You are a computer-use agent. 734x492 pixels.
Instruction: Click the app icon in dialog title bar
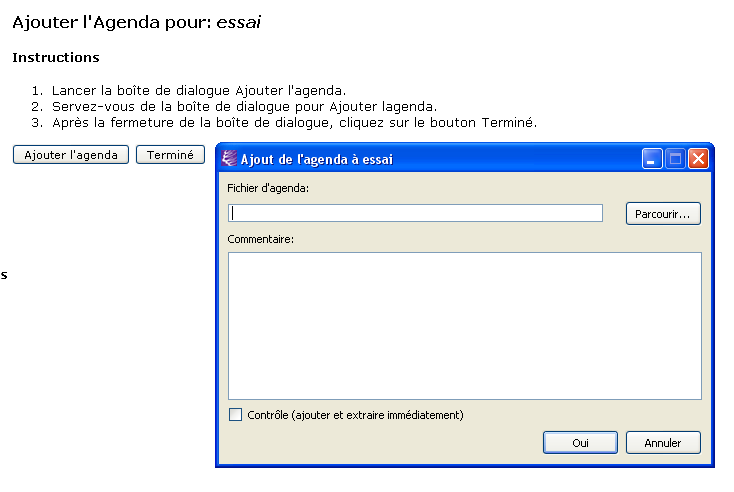tap(229, 158)
